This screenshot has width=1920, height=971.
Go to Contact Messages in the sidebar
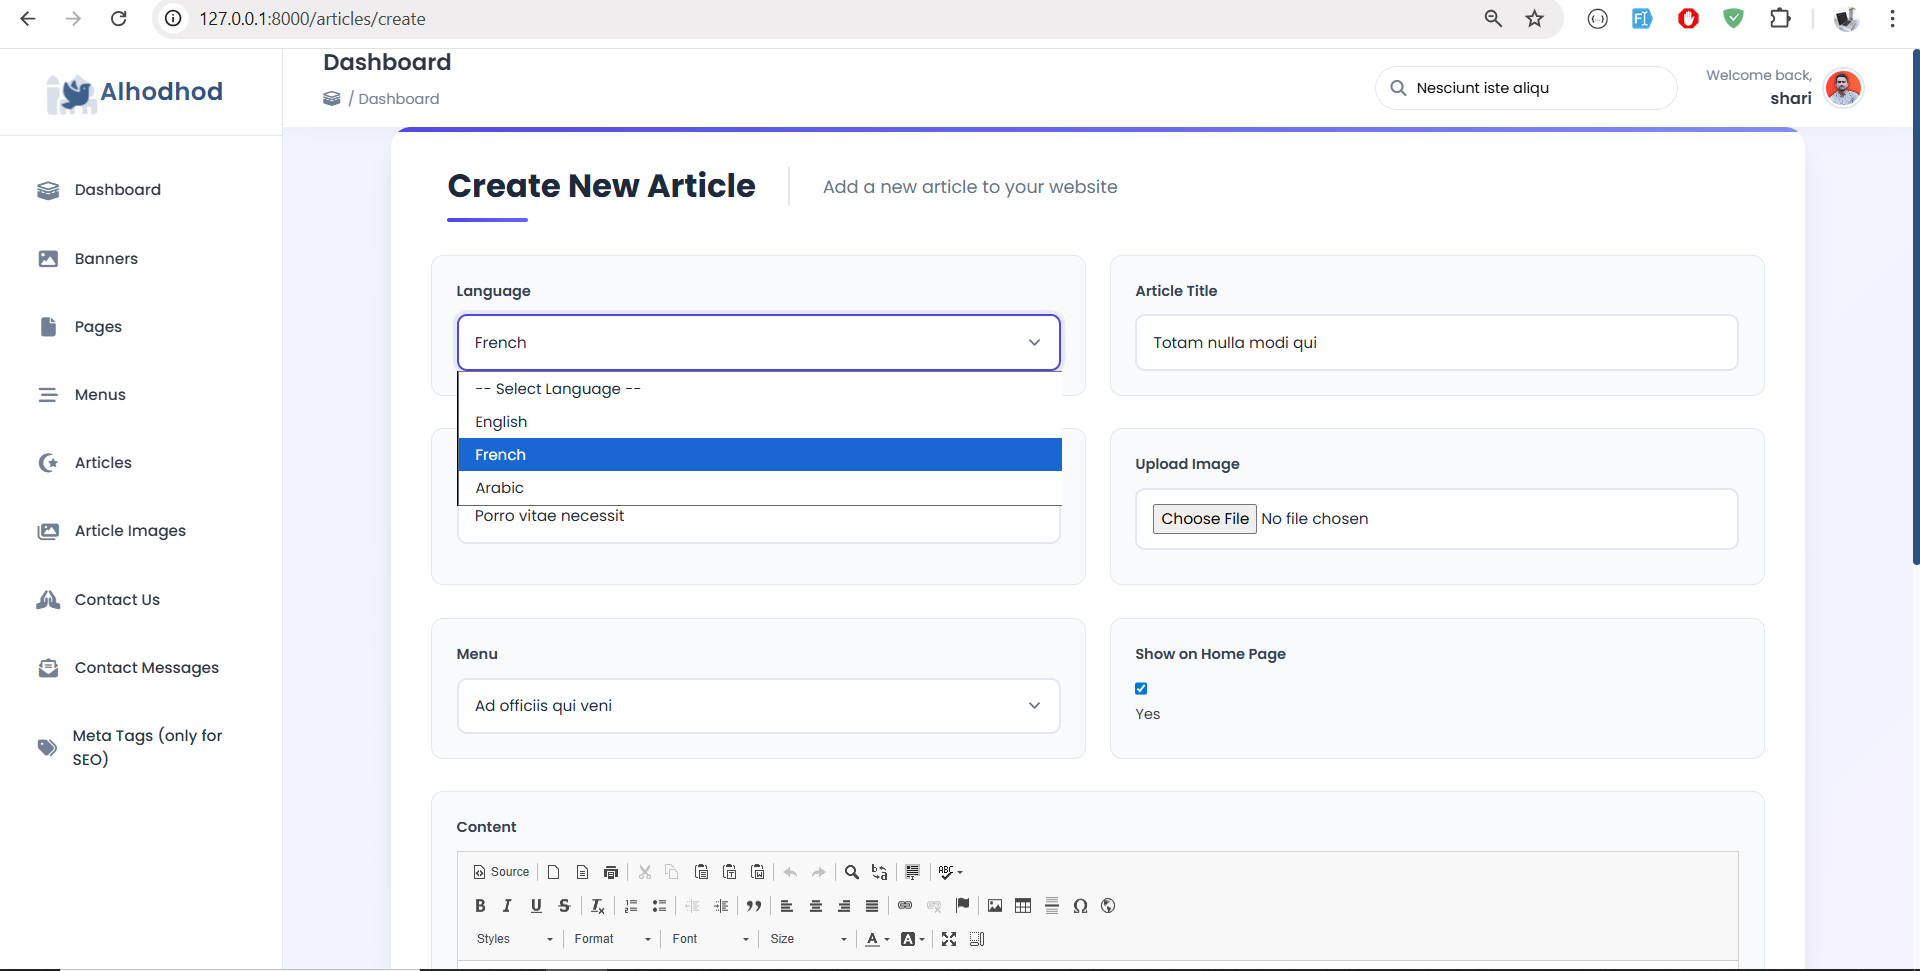[146, 668]
